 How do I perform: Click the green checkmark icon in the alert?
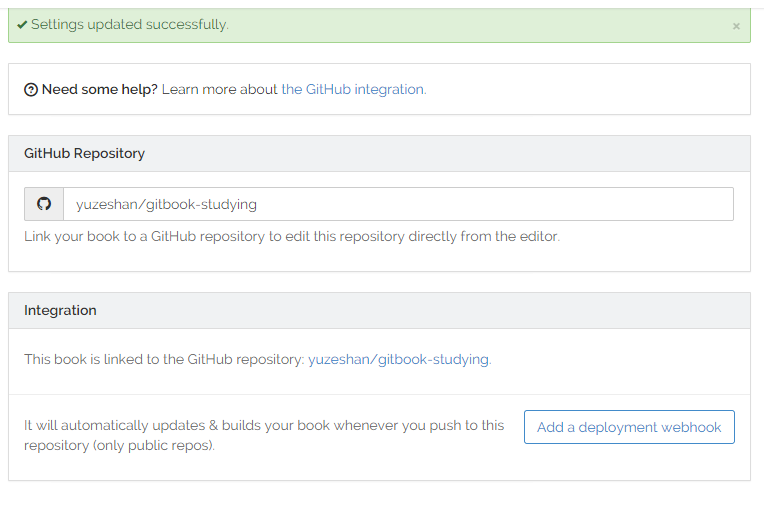[x=22, y=25]
